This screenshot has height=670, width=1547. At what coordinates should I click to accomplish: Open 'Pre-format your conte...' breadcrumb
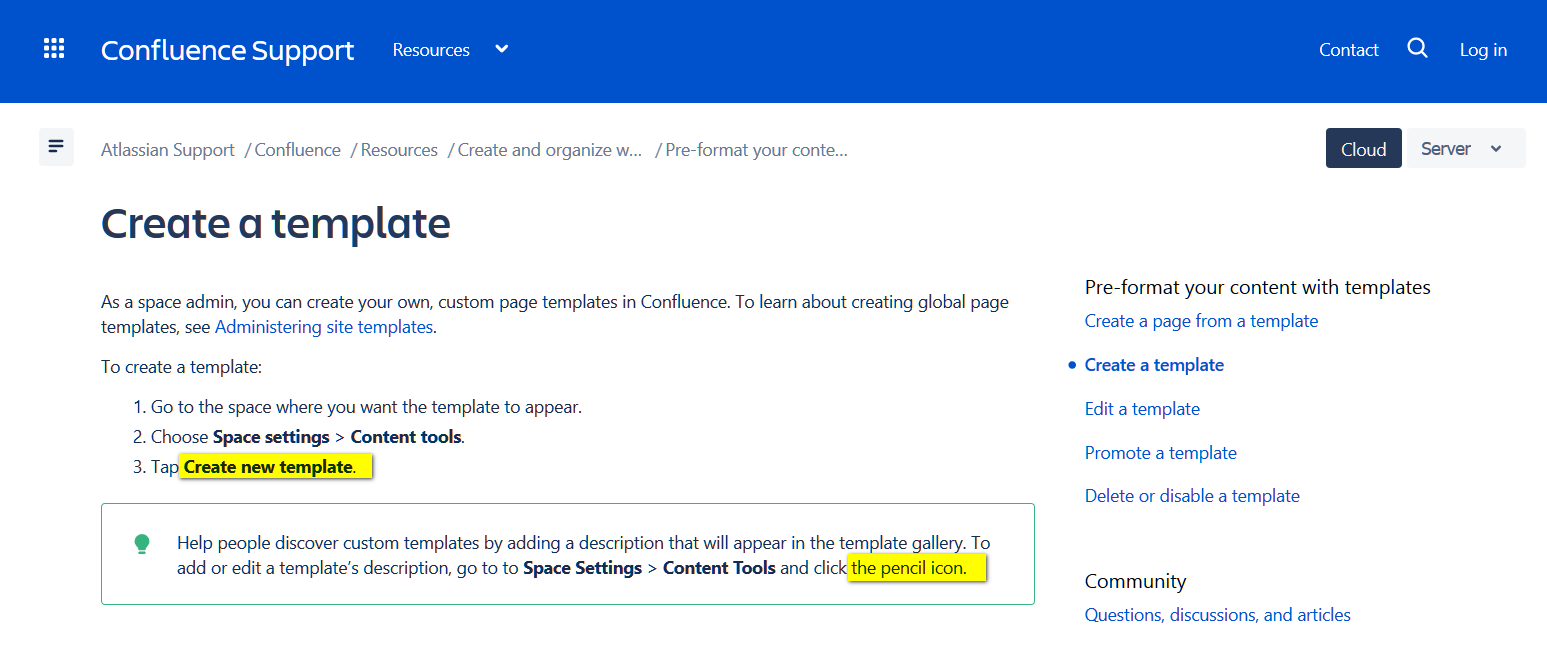point(756,150)
